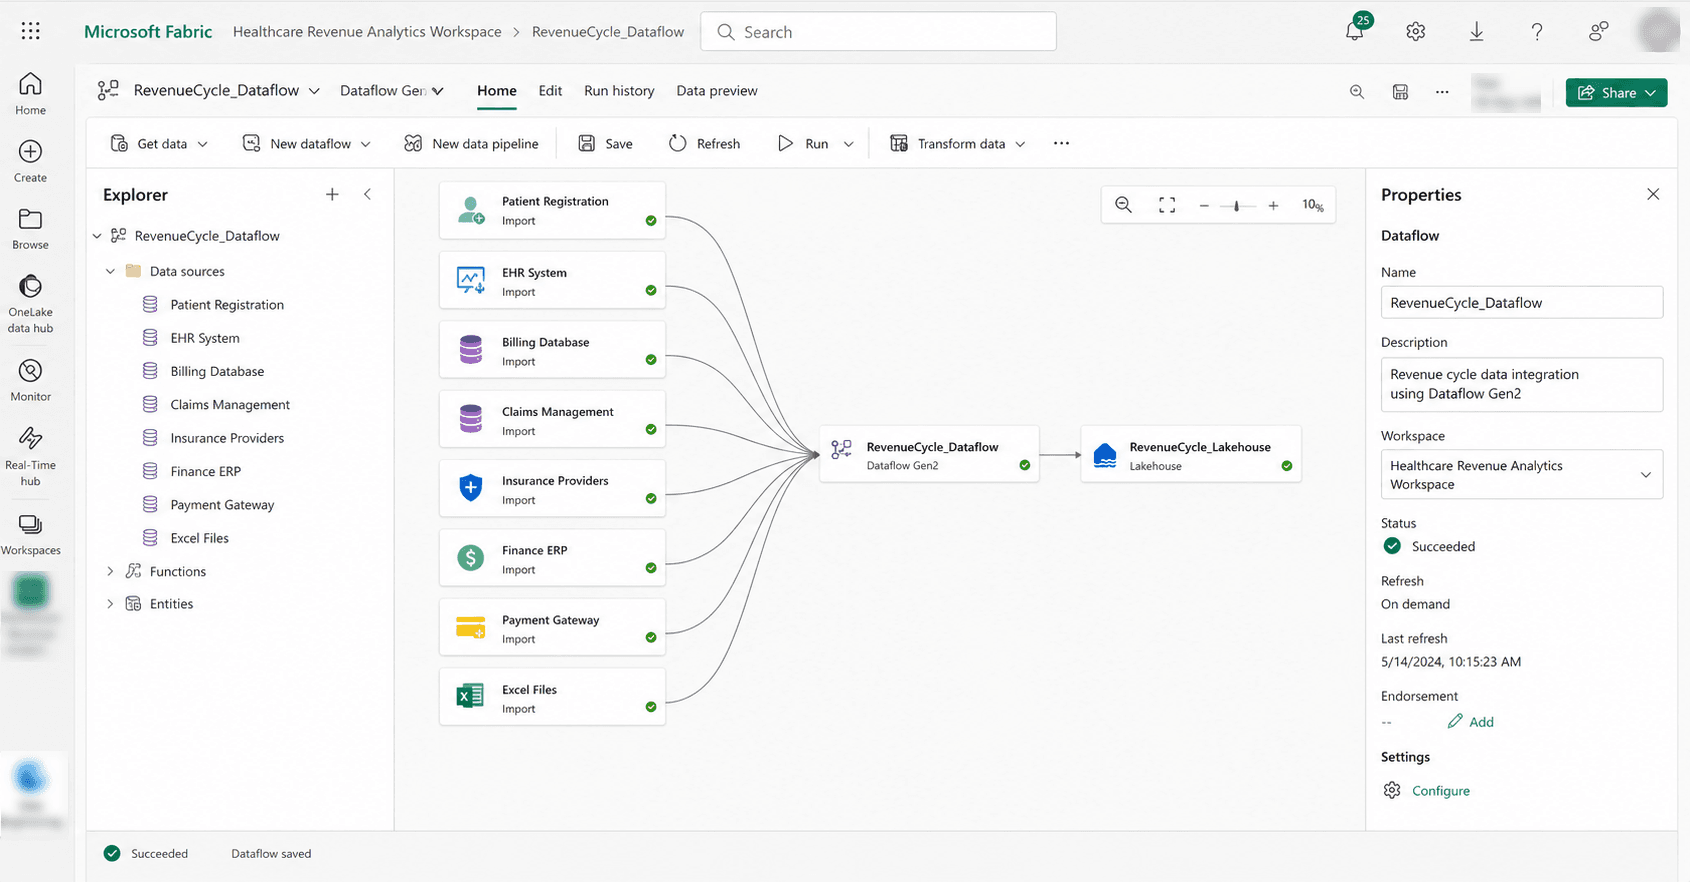Collapse the Explorer panel
The width and height of the screenshot is (1690, 882).
tap(367, 194)
